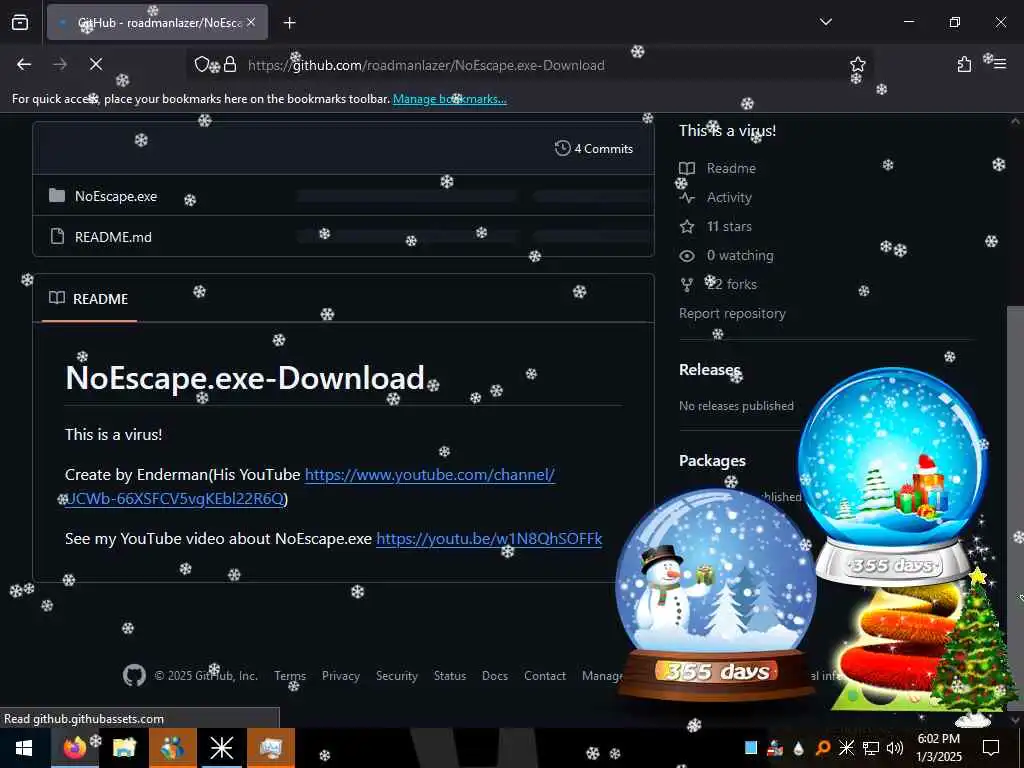
Task: Open the Windows Start menu
Action: [24, 748]
